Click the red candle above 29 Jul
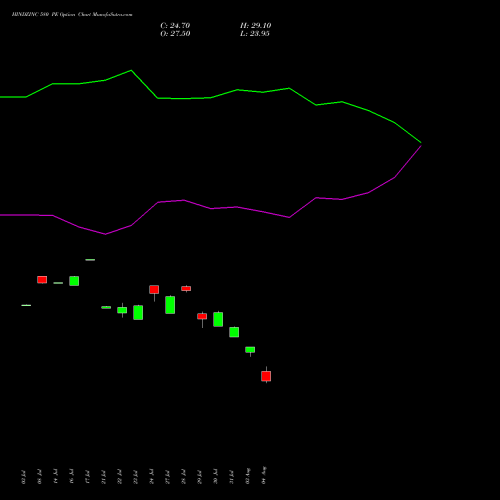Screen dimensions: 500x500 click(x=202, y=316)
